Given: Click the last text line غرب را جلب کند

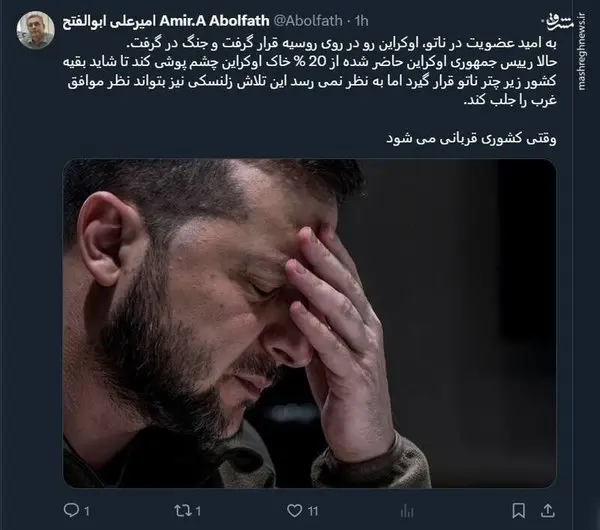Looking at the screenshot, I should tap(510, 100).
